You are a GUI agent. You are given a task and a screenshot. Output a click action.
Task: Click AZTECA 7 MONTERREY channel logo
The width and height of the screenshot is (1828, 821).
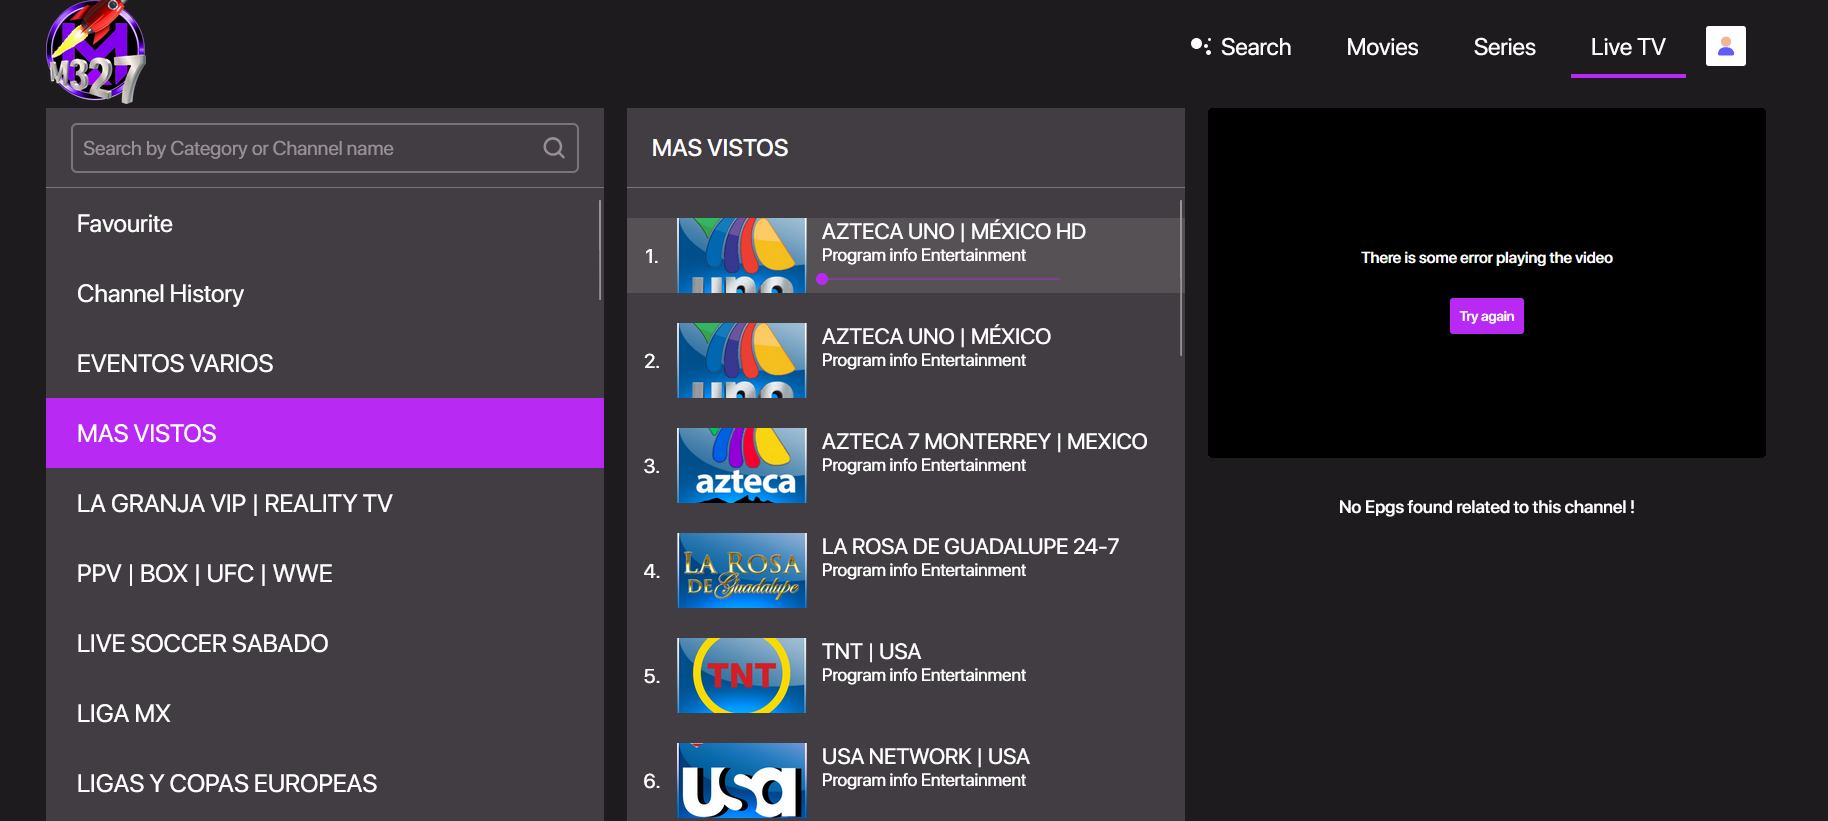(741, 465)
